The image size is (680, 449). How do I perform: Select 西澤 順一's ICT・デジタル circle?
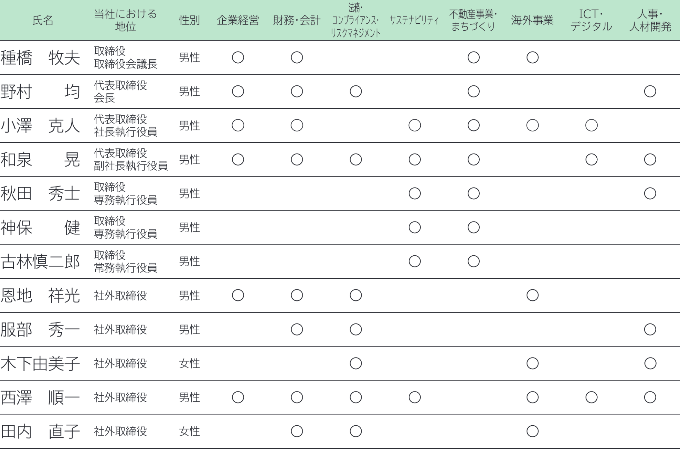591,397
